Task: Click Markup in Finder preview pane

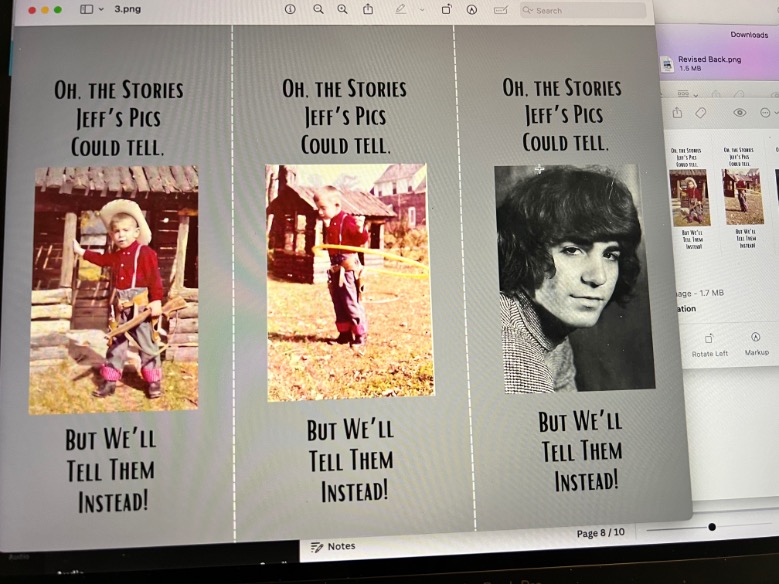Action: pos(757,344)
